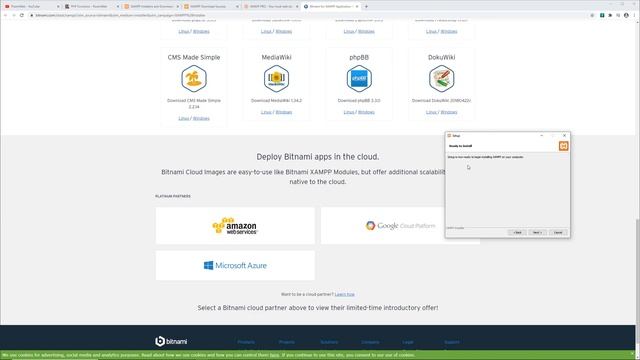Screen dimensions: 640x360
Task: Select the Amazon Web Services partner card
Action: pyautogui.click(x=235, y=226)
